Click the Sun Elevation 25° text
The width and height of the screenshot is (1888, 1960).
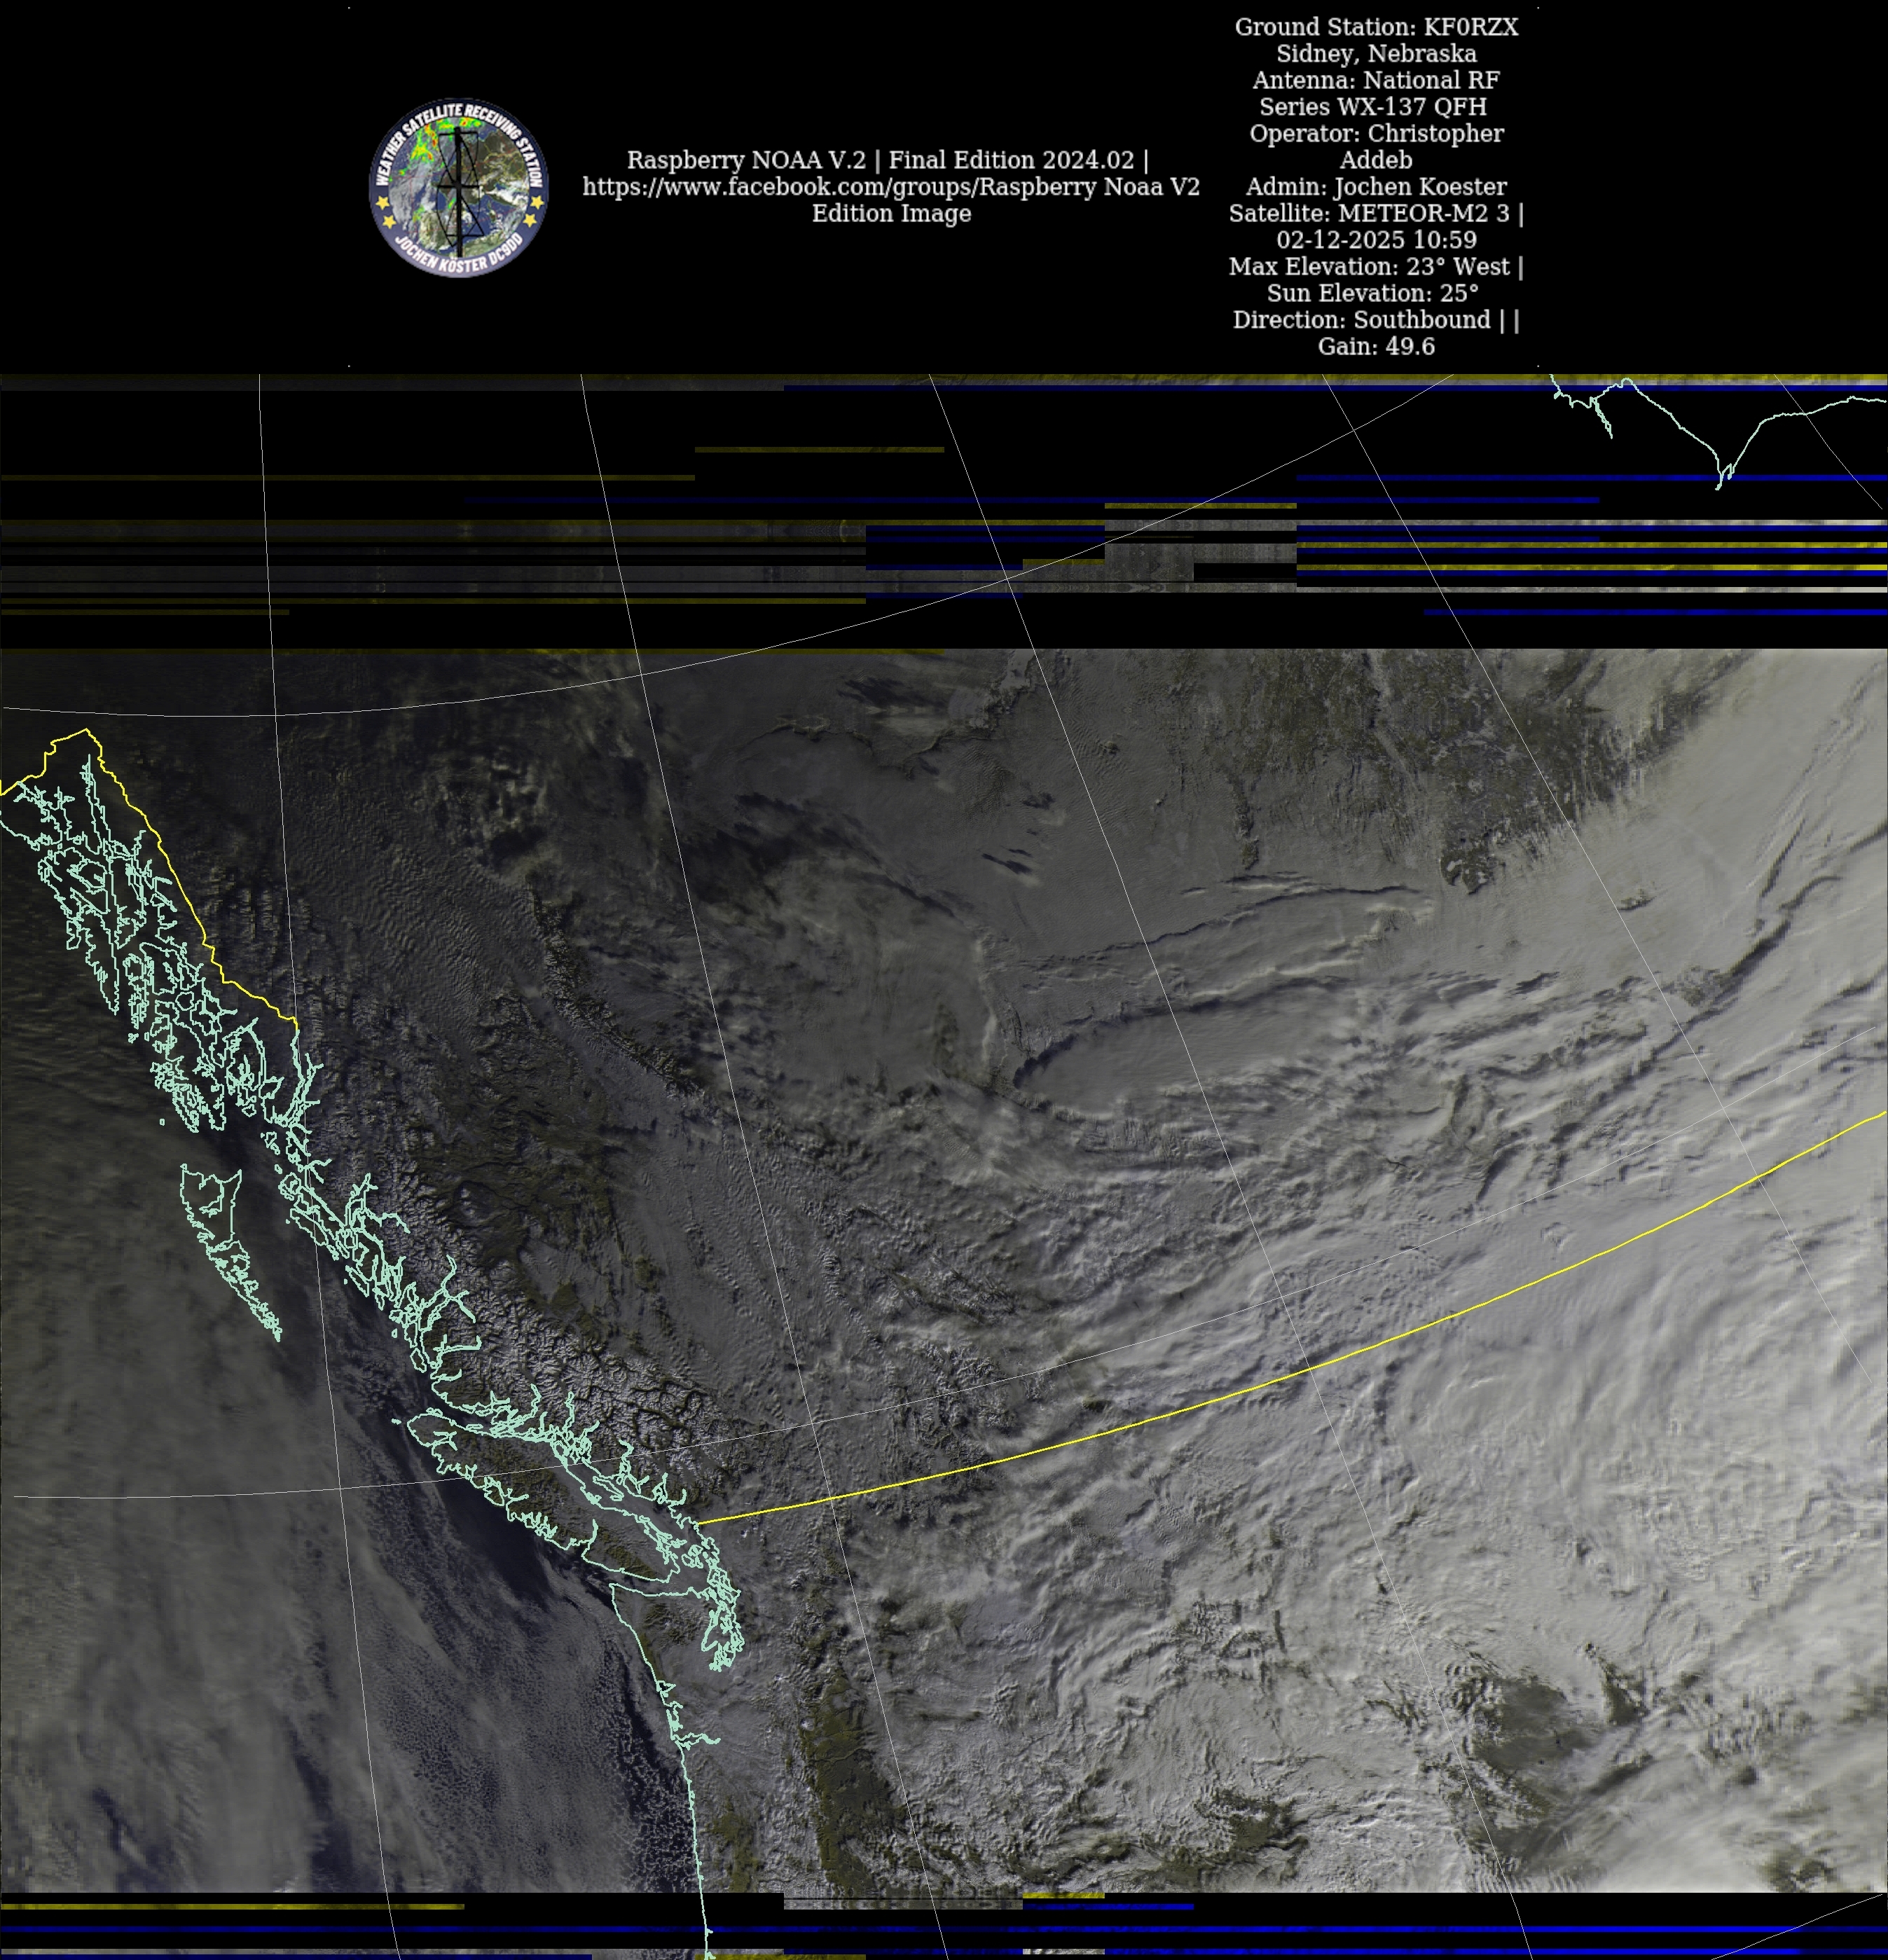coord(1372,293)
